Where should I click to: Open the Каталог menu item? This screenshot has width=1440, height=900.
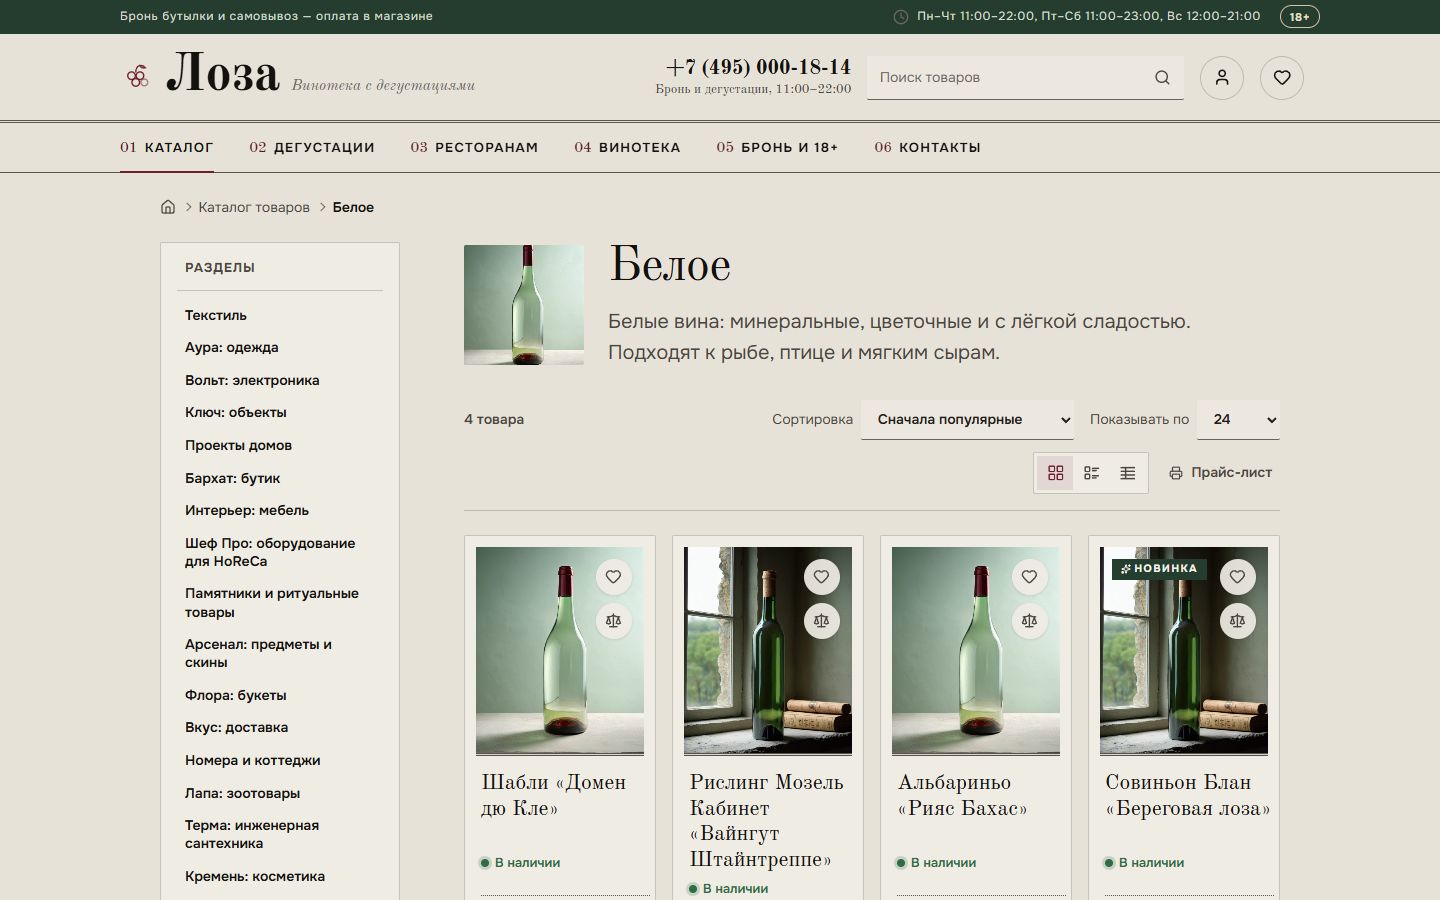pos(167,147)
